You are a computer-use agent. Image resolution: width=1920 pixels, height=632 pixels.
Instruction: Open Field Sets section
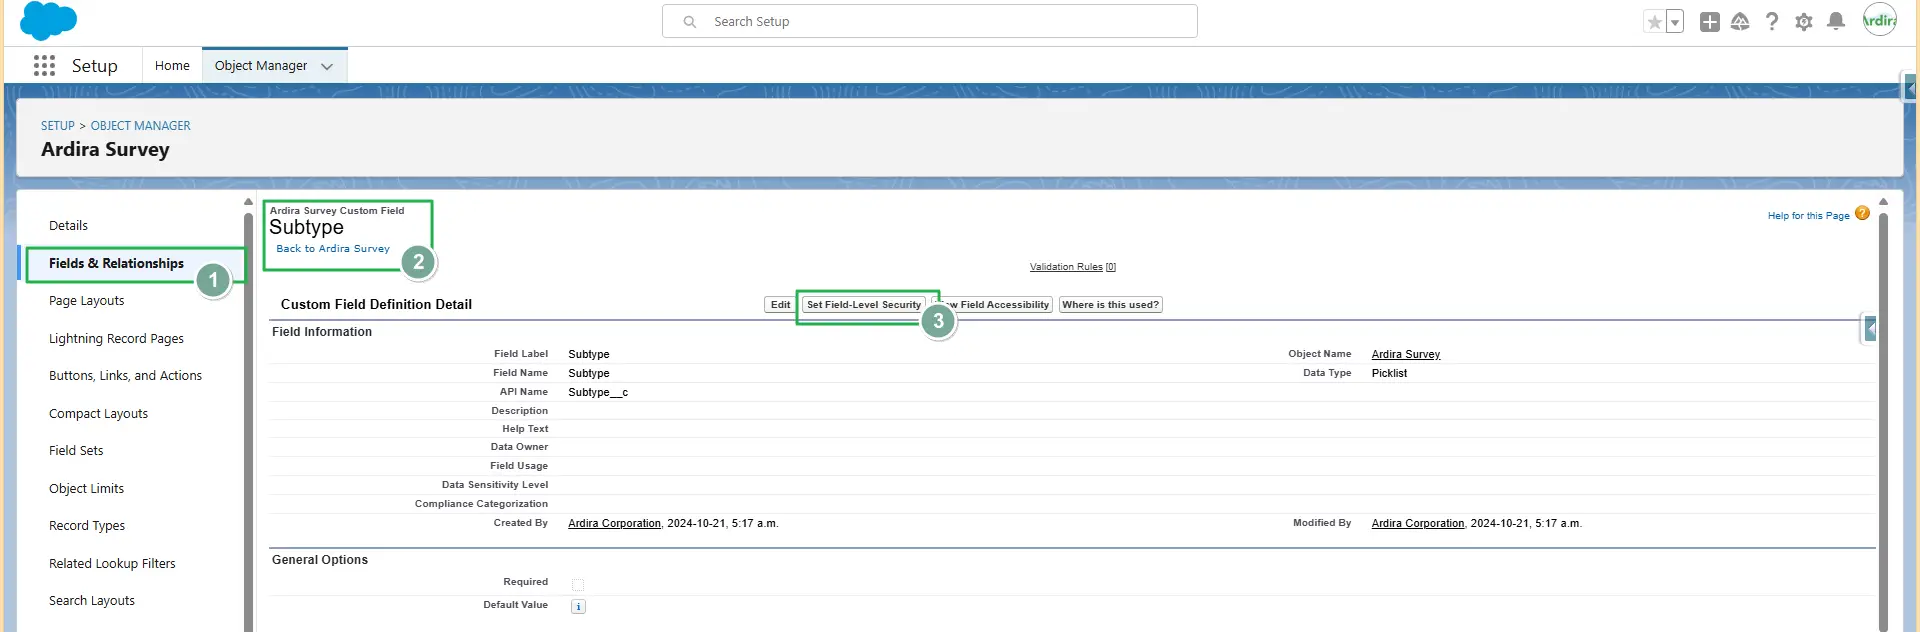[x=76, y=451]
